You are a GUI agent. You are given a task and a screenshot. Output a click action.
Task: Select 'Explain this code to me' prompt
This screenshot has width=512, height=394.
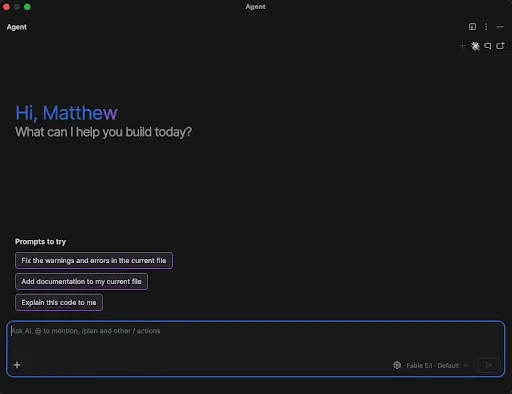pyautogui.click(x=59, y=302)
